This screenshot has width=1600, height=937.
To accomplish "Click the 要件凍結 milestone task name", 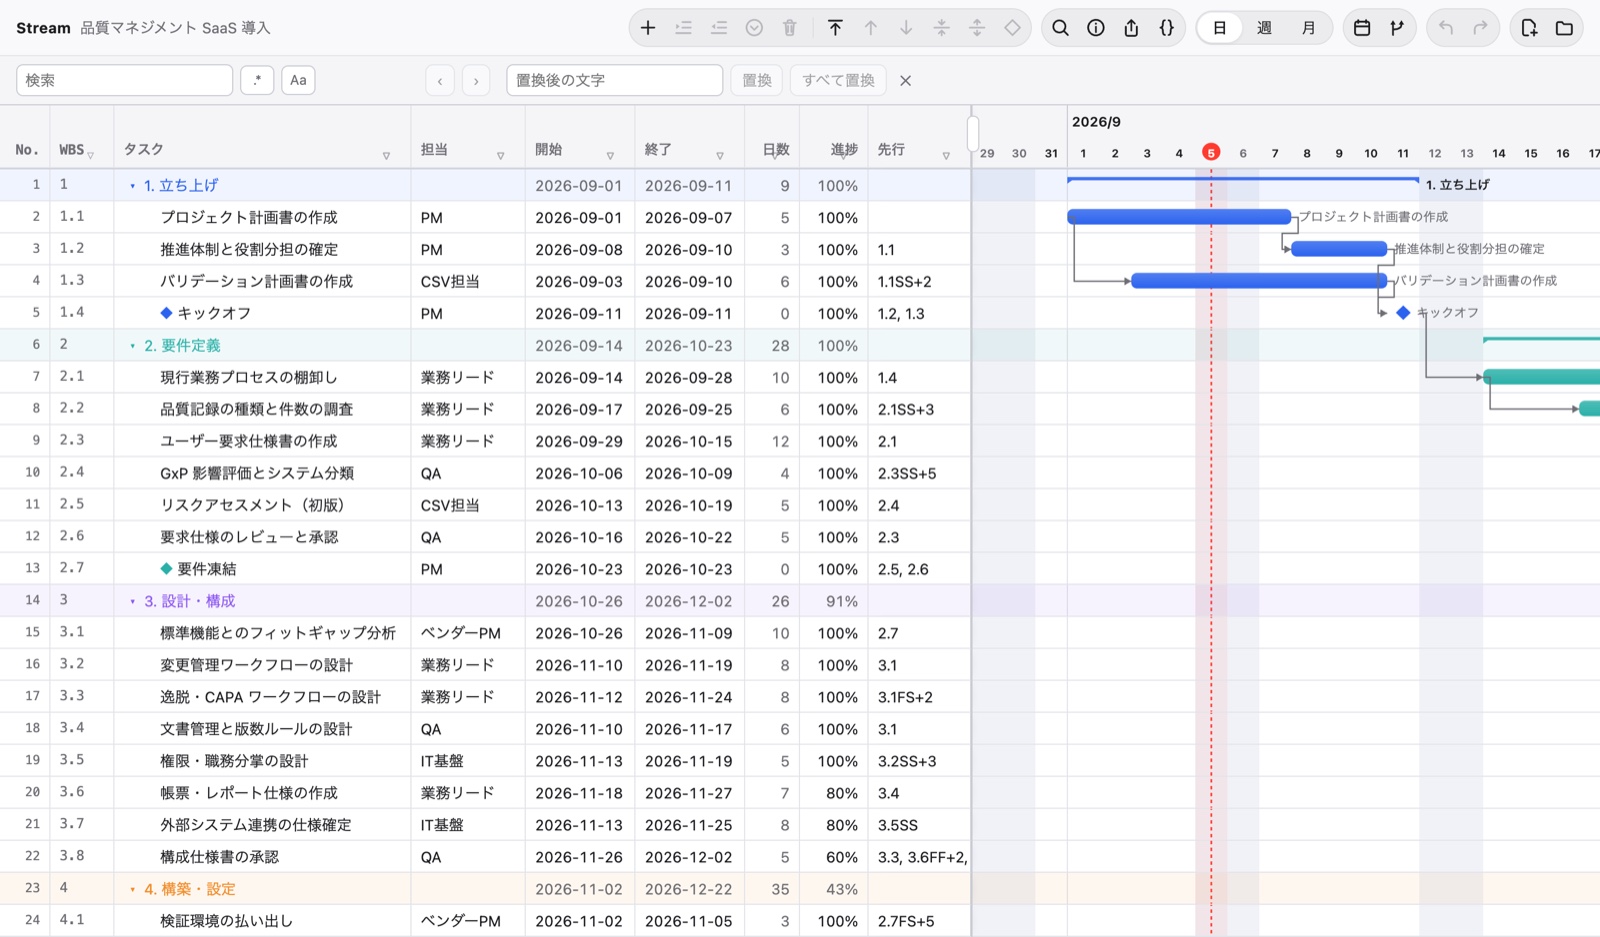I will coord(207,570).
